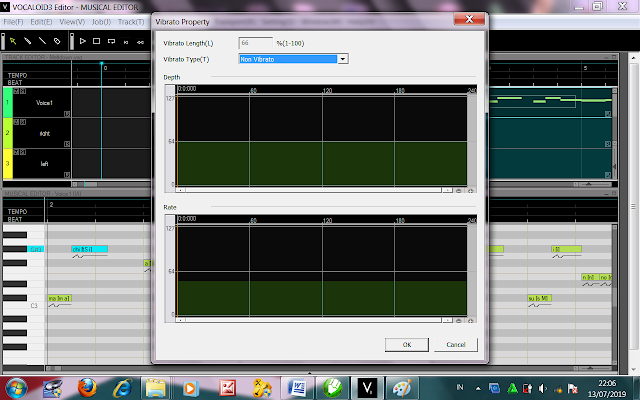
Task: Toggle the loop playback icon
Action: pyautogui.click(x=111, y=41)
